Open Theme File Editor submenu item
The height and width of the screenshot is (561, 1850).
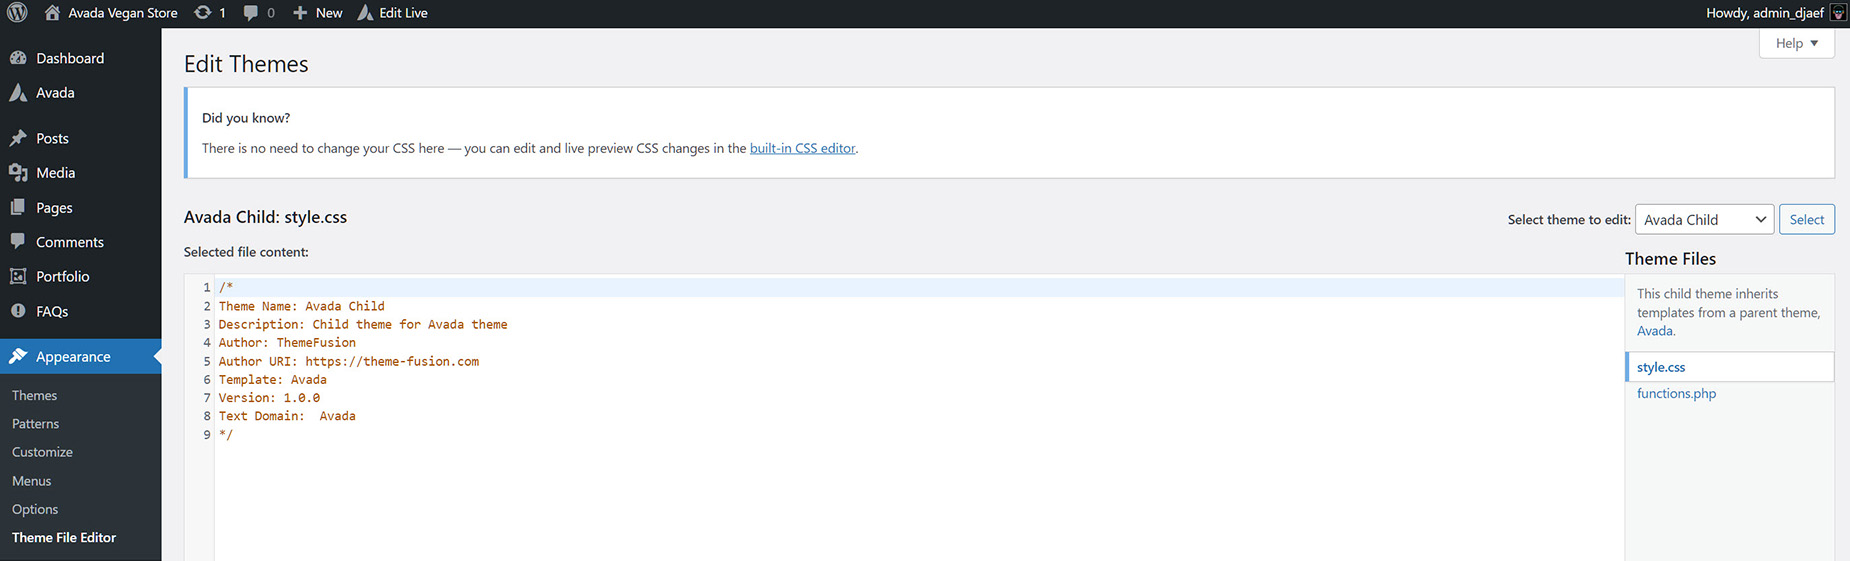(x=64, y=537)
